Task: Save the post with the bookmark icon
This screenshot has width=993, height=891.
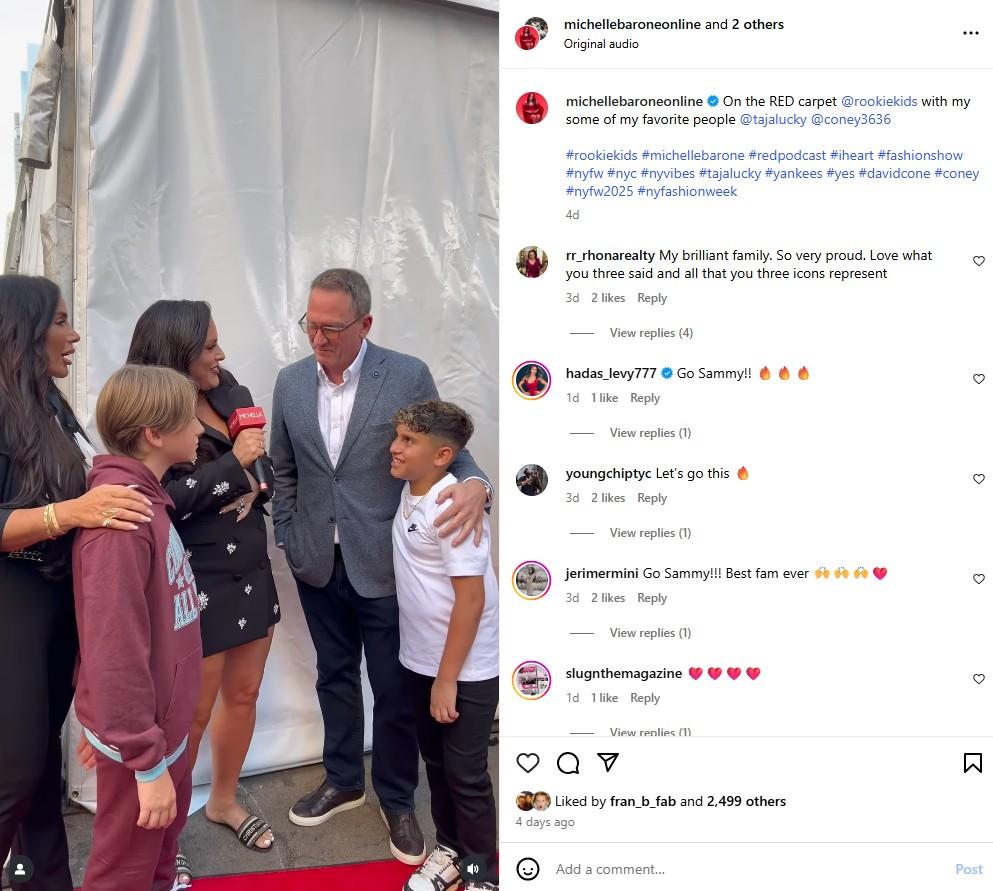Action: [x=973, y=762]
